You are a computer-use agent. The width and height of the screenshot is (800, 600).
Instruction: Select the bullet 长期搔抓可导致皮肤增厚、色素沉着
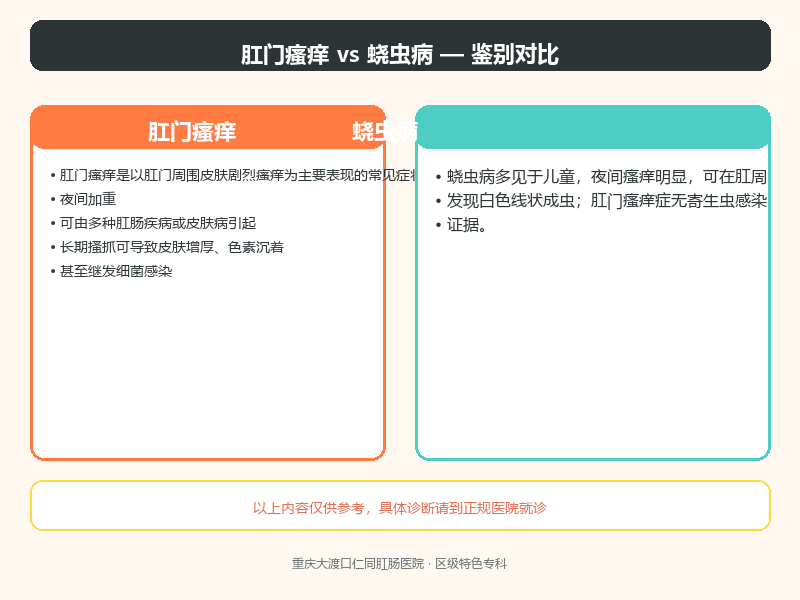coord(167,247)
